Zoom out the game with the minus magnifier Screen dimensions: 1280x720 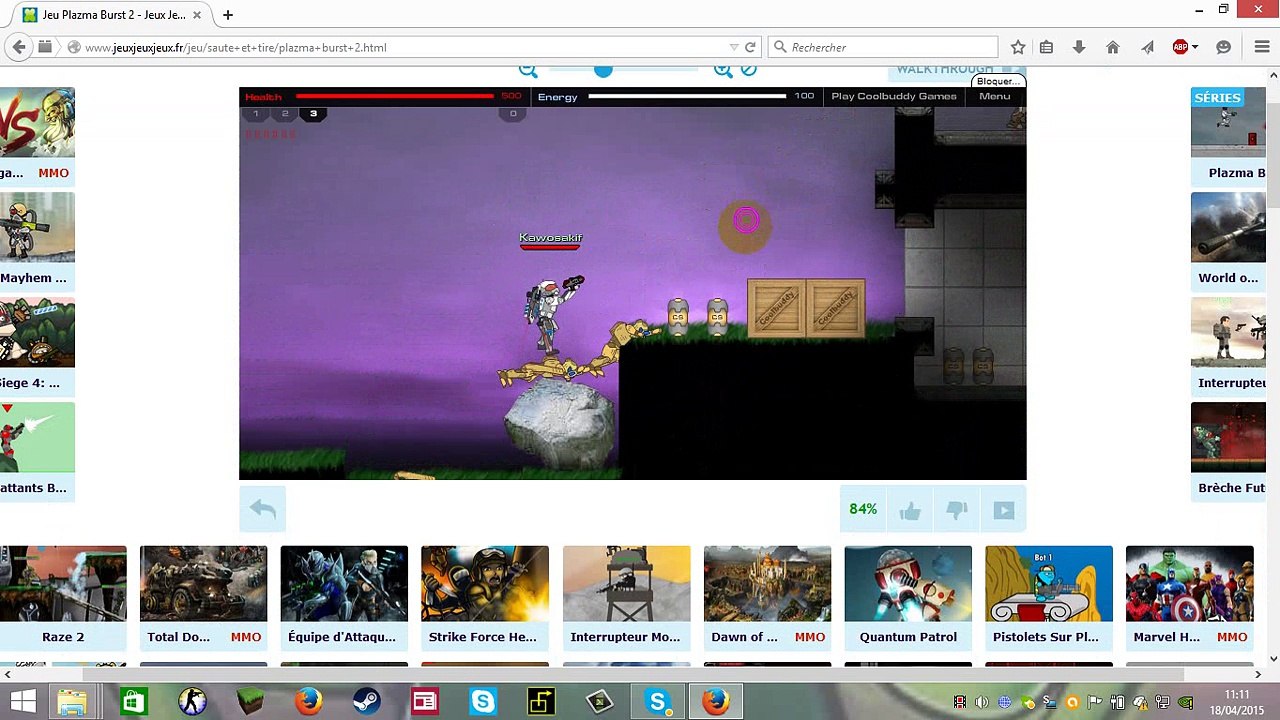tap(528, 69)
